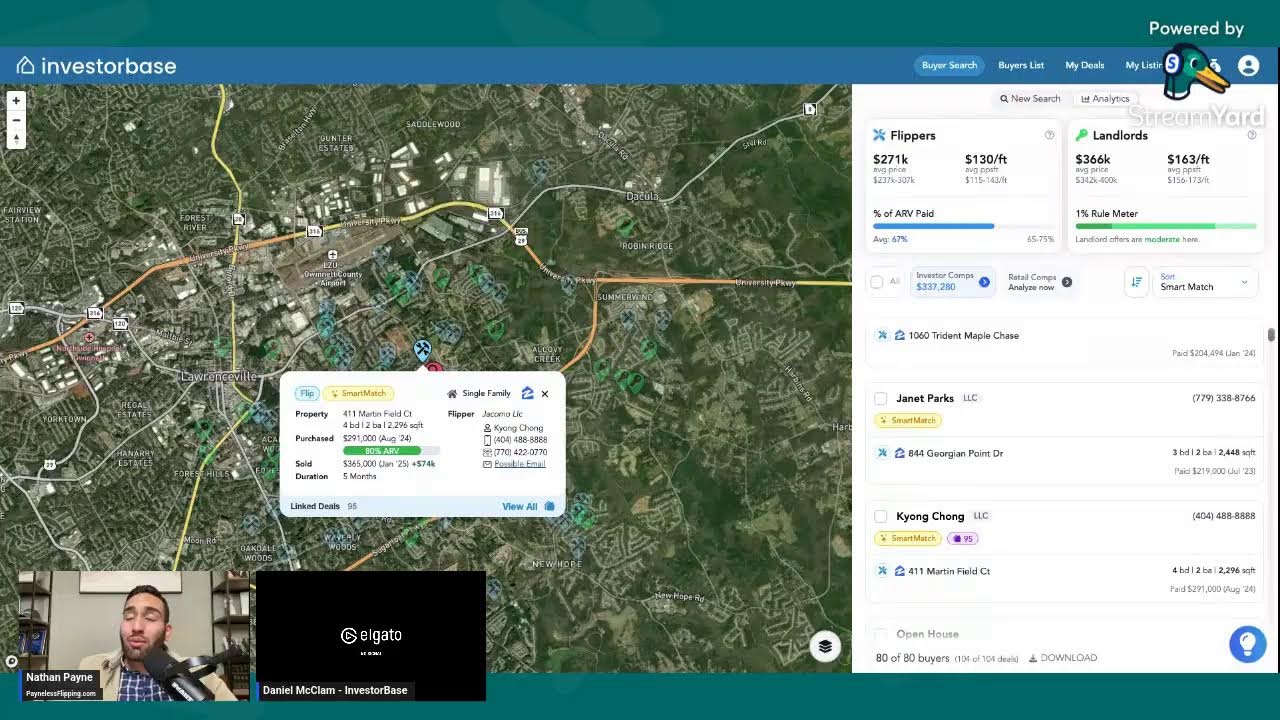Click the purple 95 badge for Kyong Chong

(x=962, y=538)
